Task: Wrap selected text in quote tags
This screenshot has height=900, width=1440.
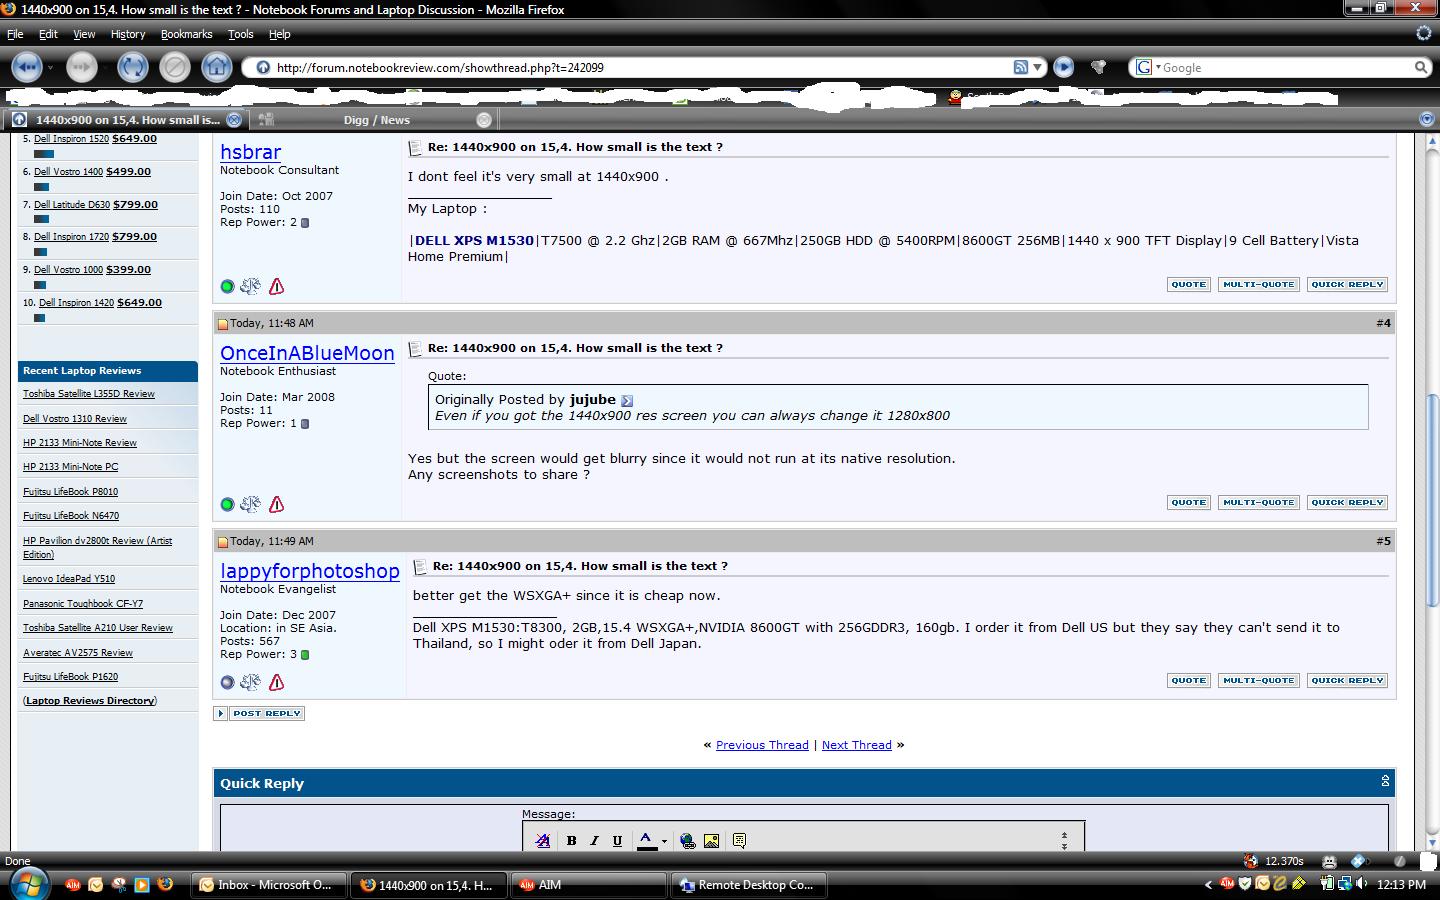Action: point(739,841)
